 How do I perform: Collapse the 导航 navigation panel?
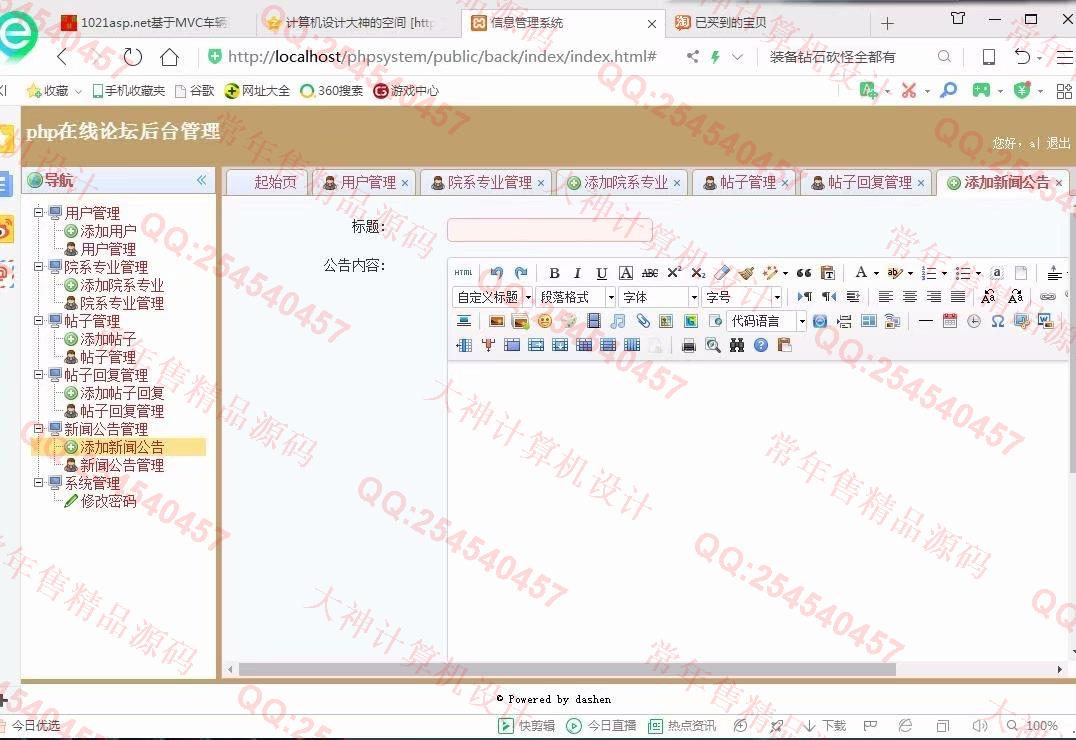point(202,180)
